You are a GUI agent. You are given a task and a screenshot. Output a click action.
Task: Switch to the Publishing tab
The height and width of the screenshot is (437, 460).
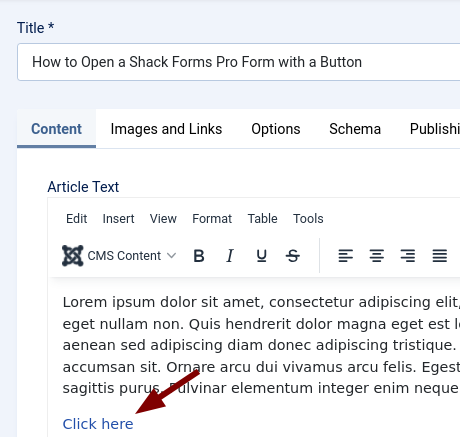click(x=434, y=129)
